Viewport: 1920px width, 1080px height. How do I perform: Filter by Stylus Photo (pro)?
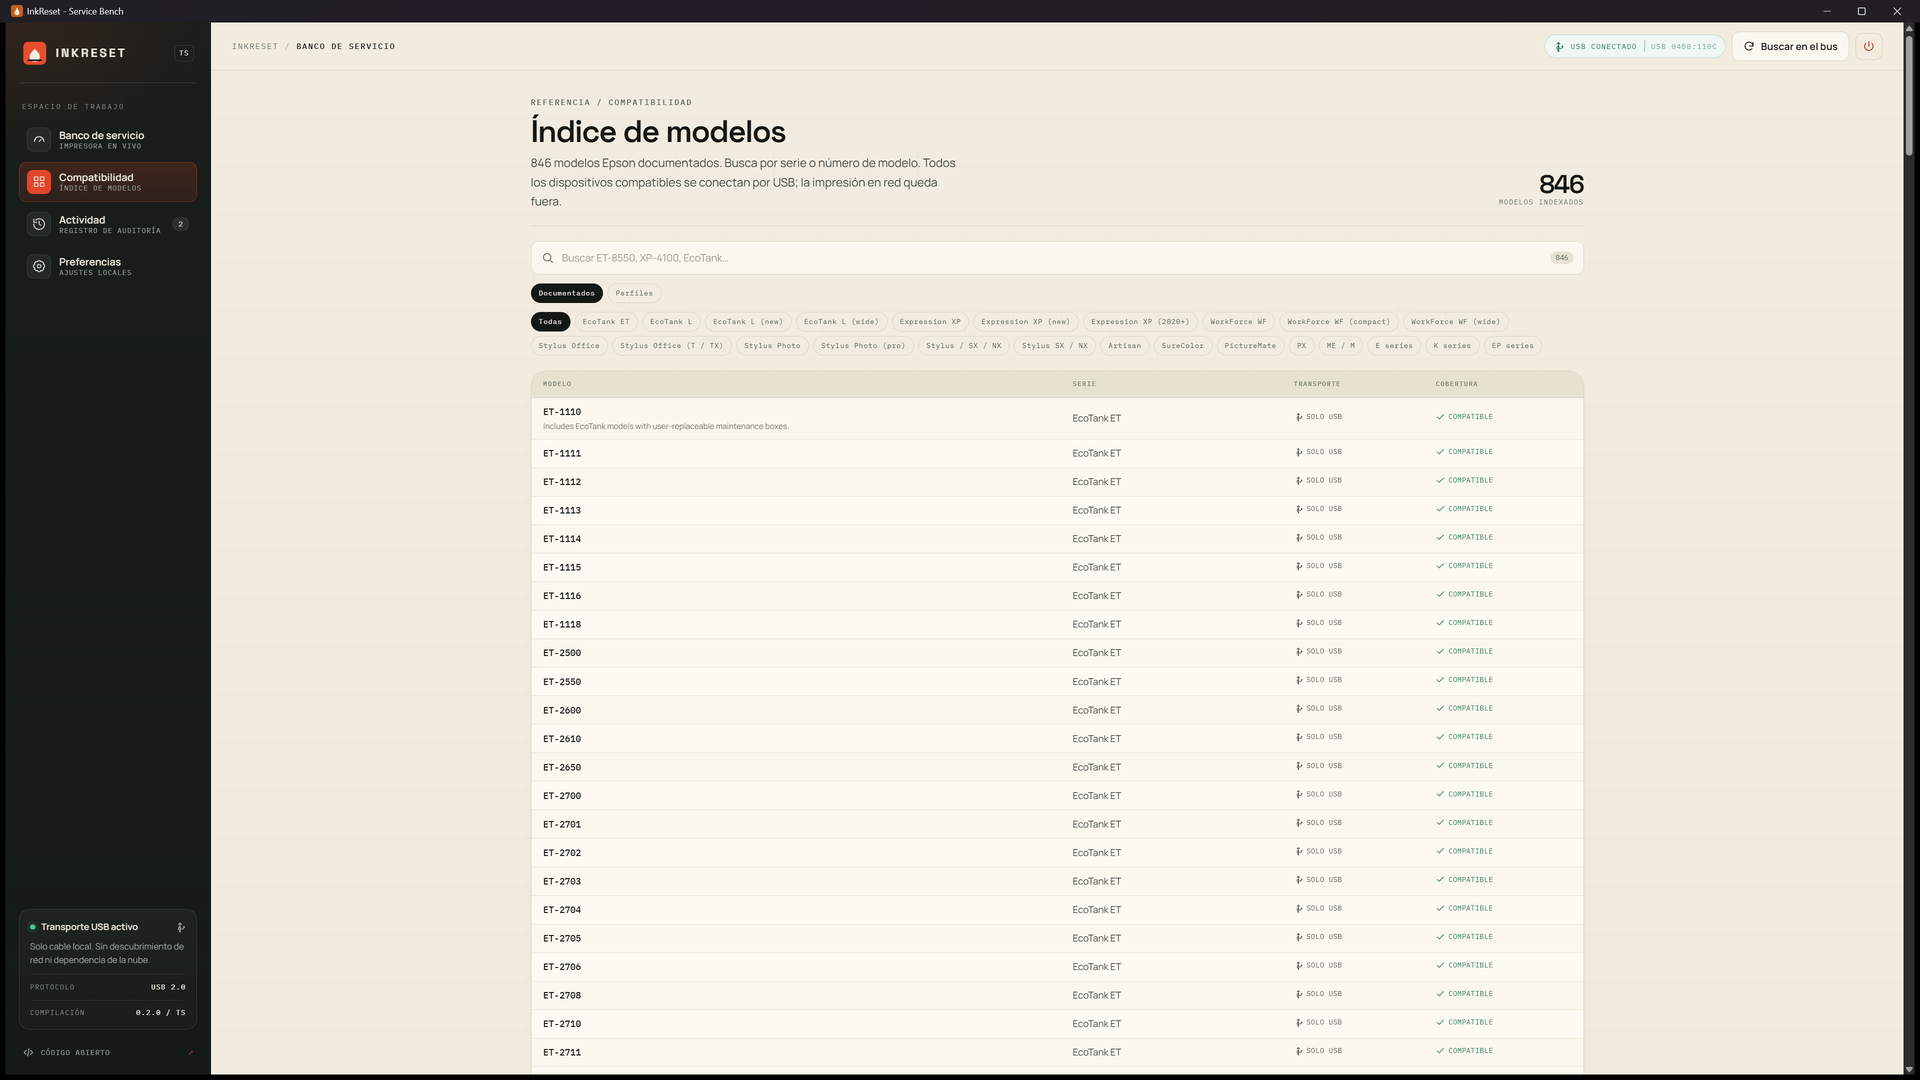(x=863, y=346)
